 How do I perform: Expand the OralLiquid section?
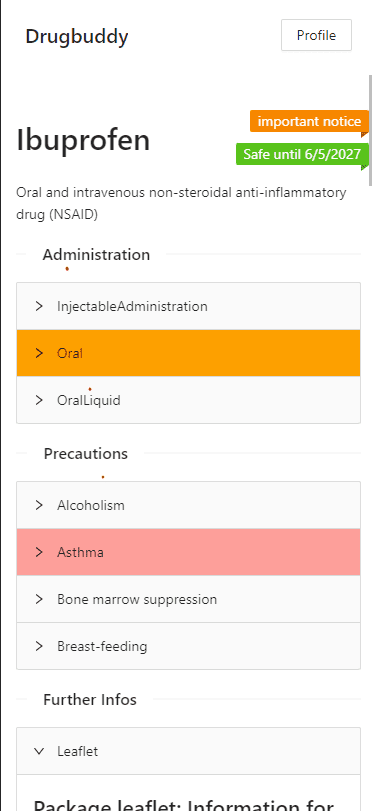(x=188, y=400)
